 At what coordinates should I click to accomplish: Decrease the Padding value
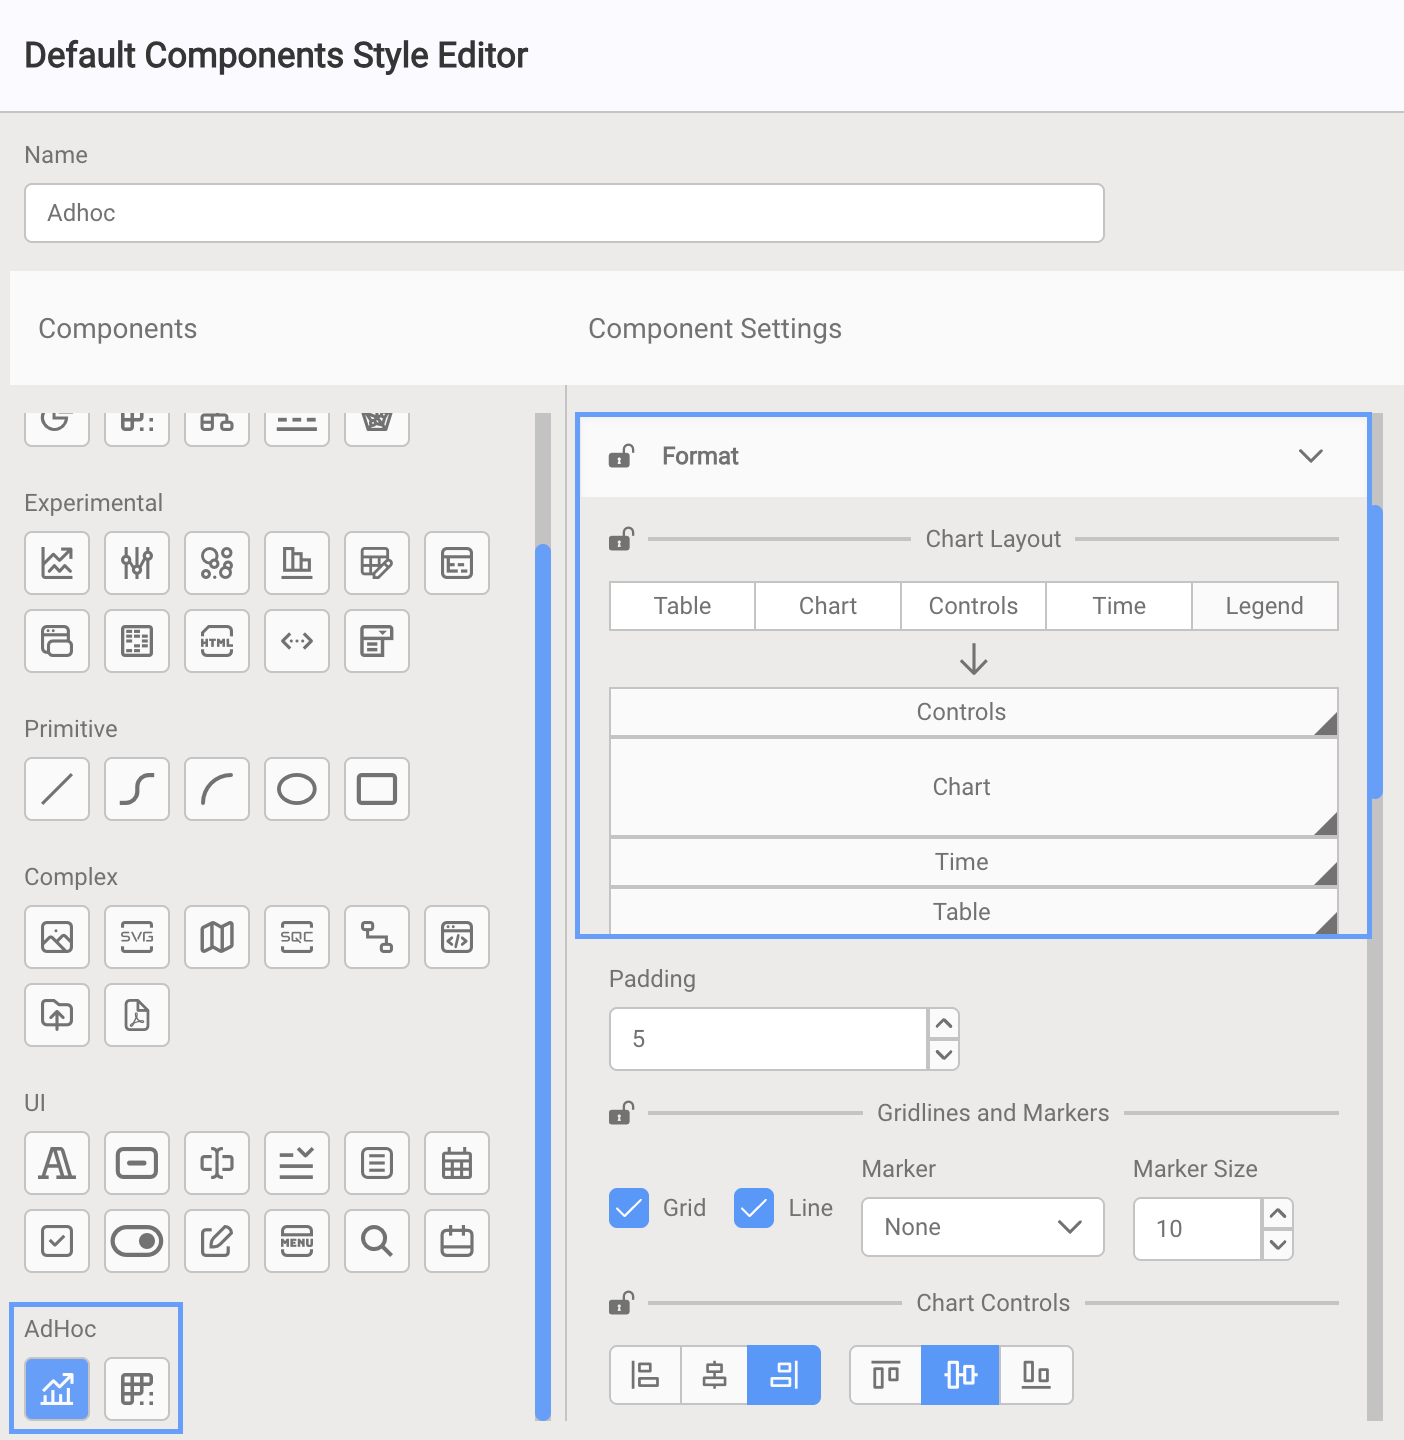(x=944, y=1055)
